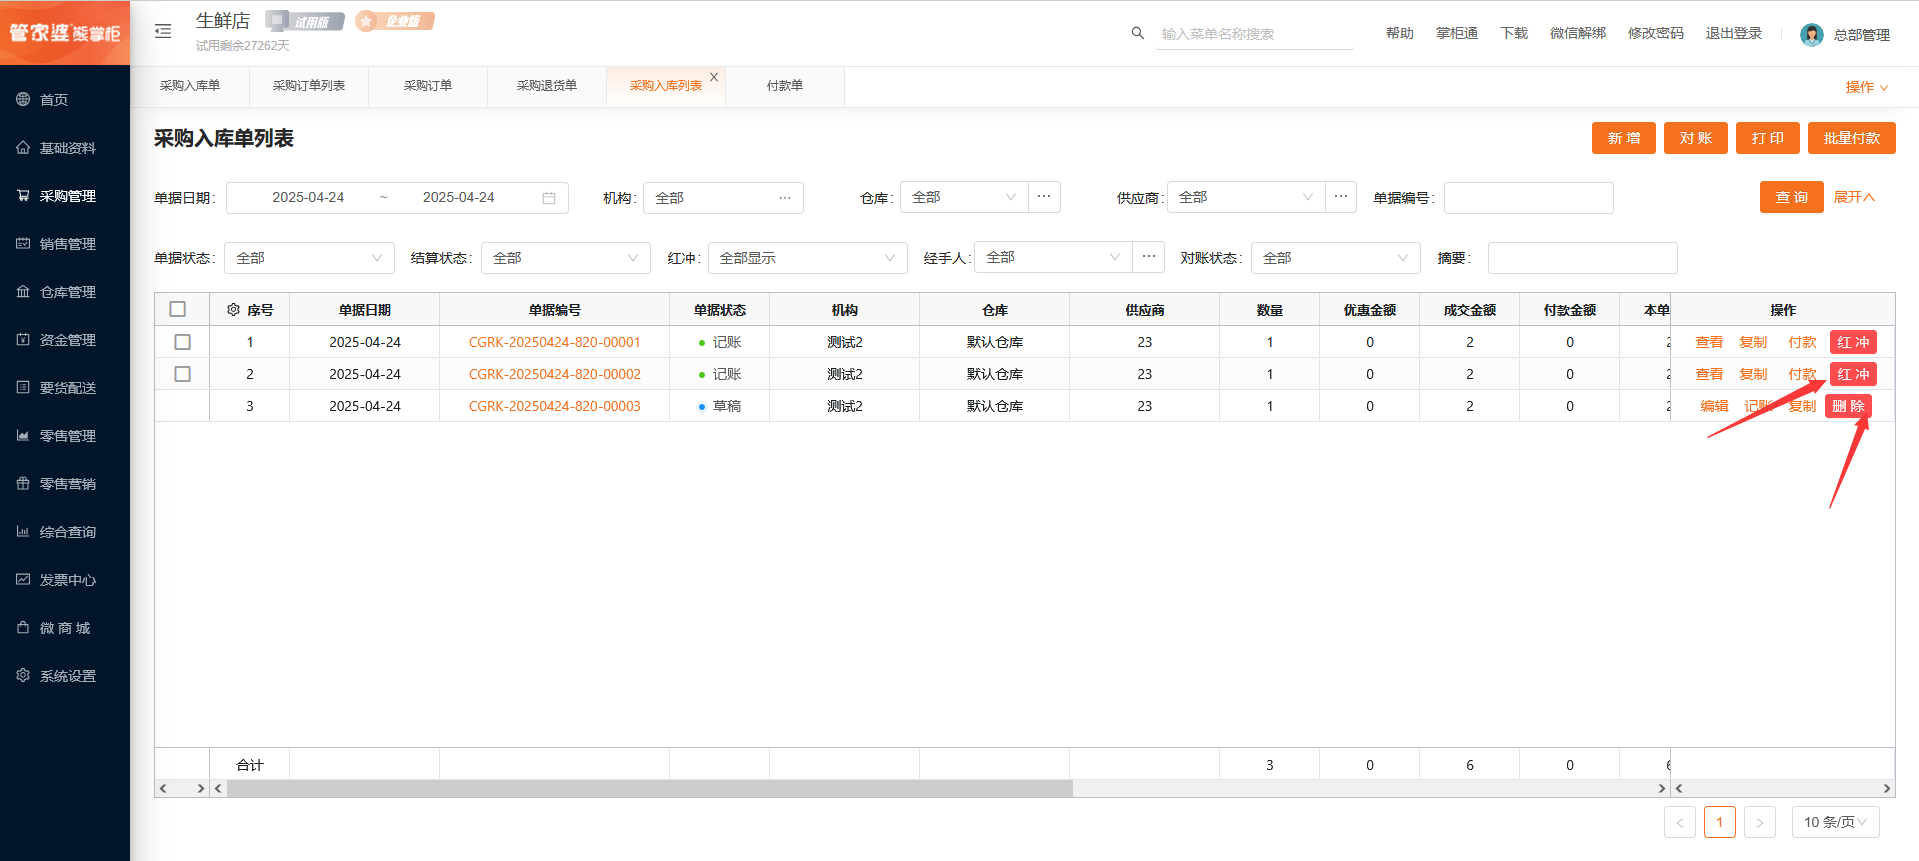
Task: Click the 查询 button
Action: pyautogui.click(x=1791, y=198)
